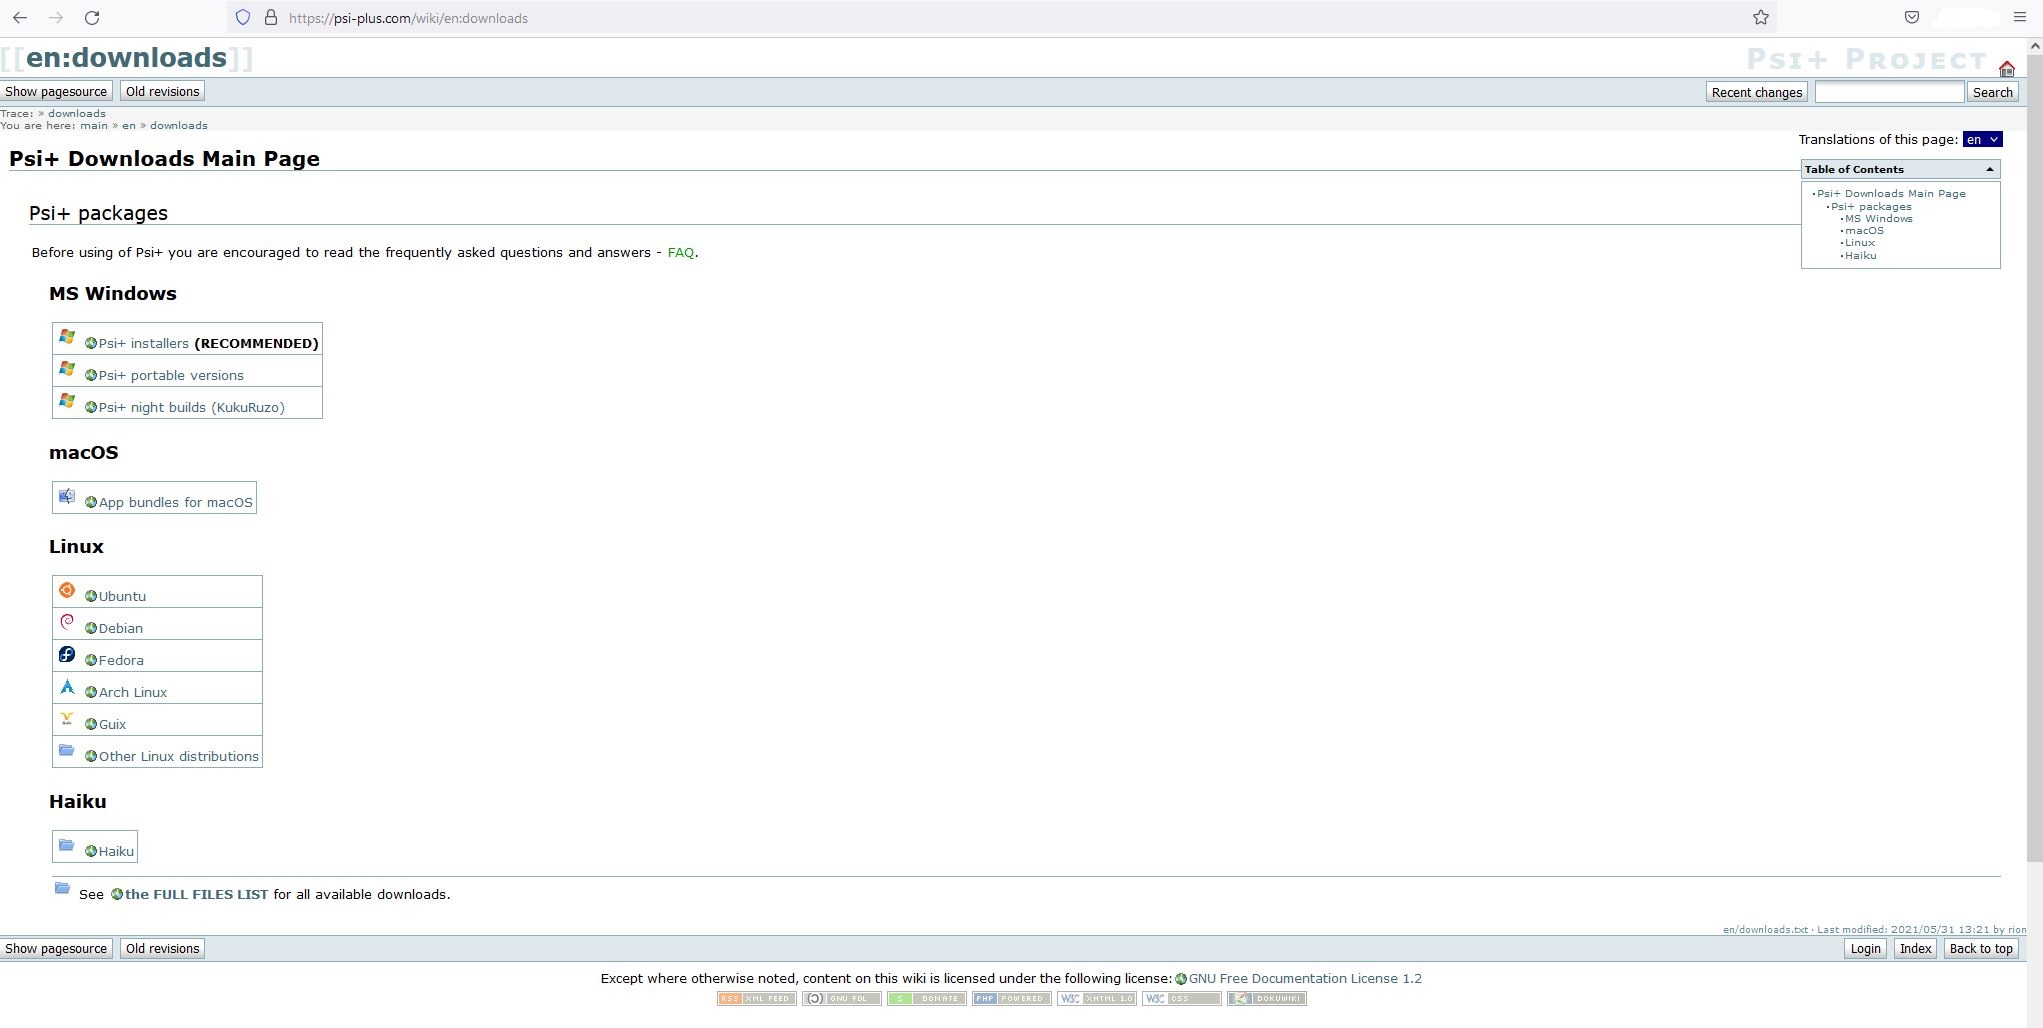This screenshot has width=2043, height=1028.
Task: Jump to Linux in Table of Contents
Action: click(x=1859, y=243)
